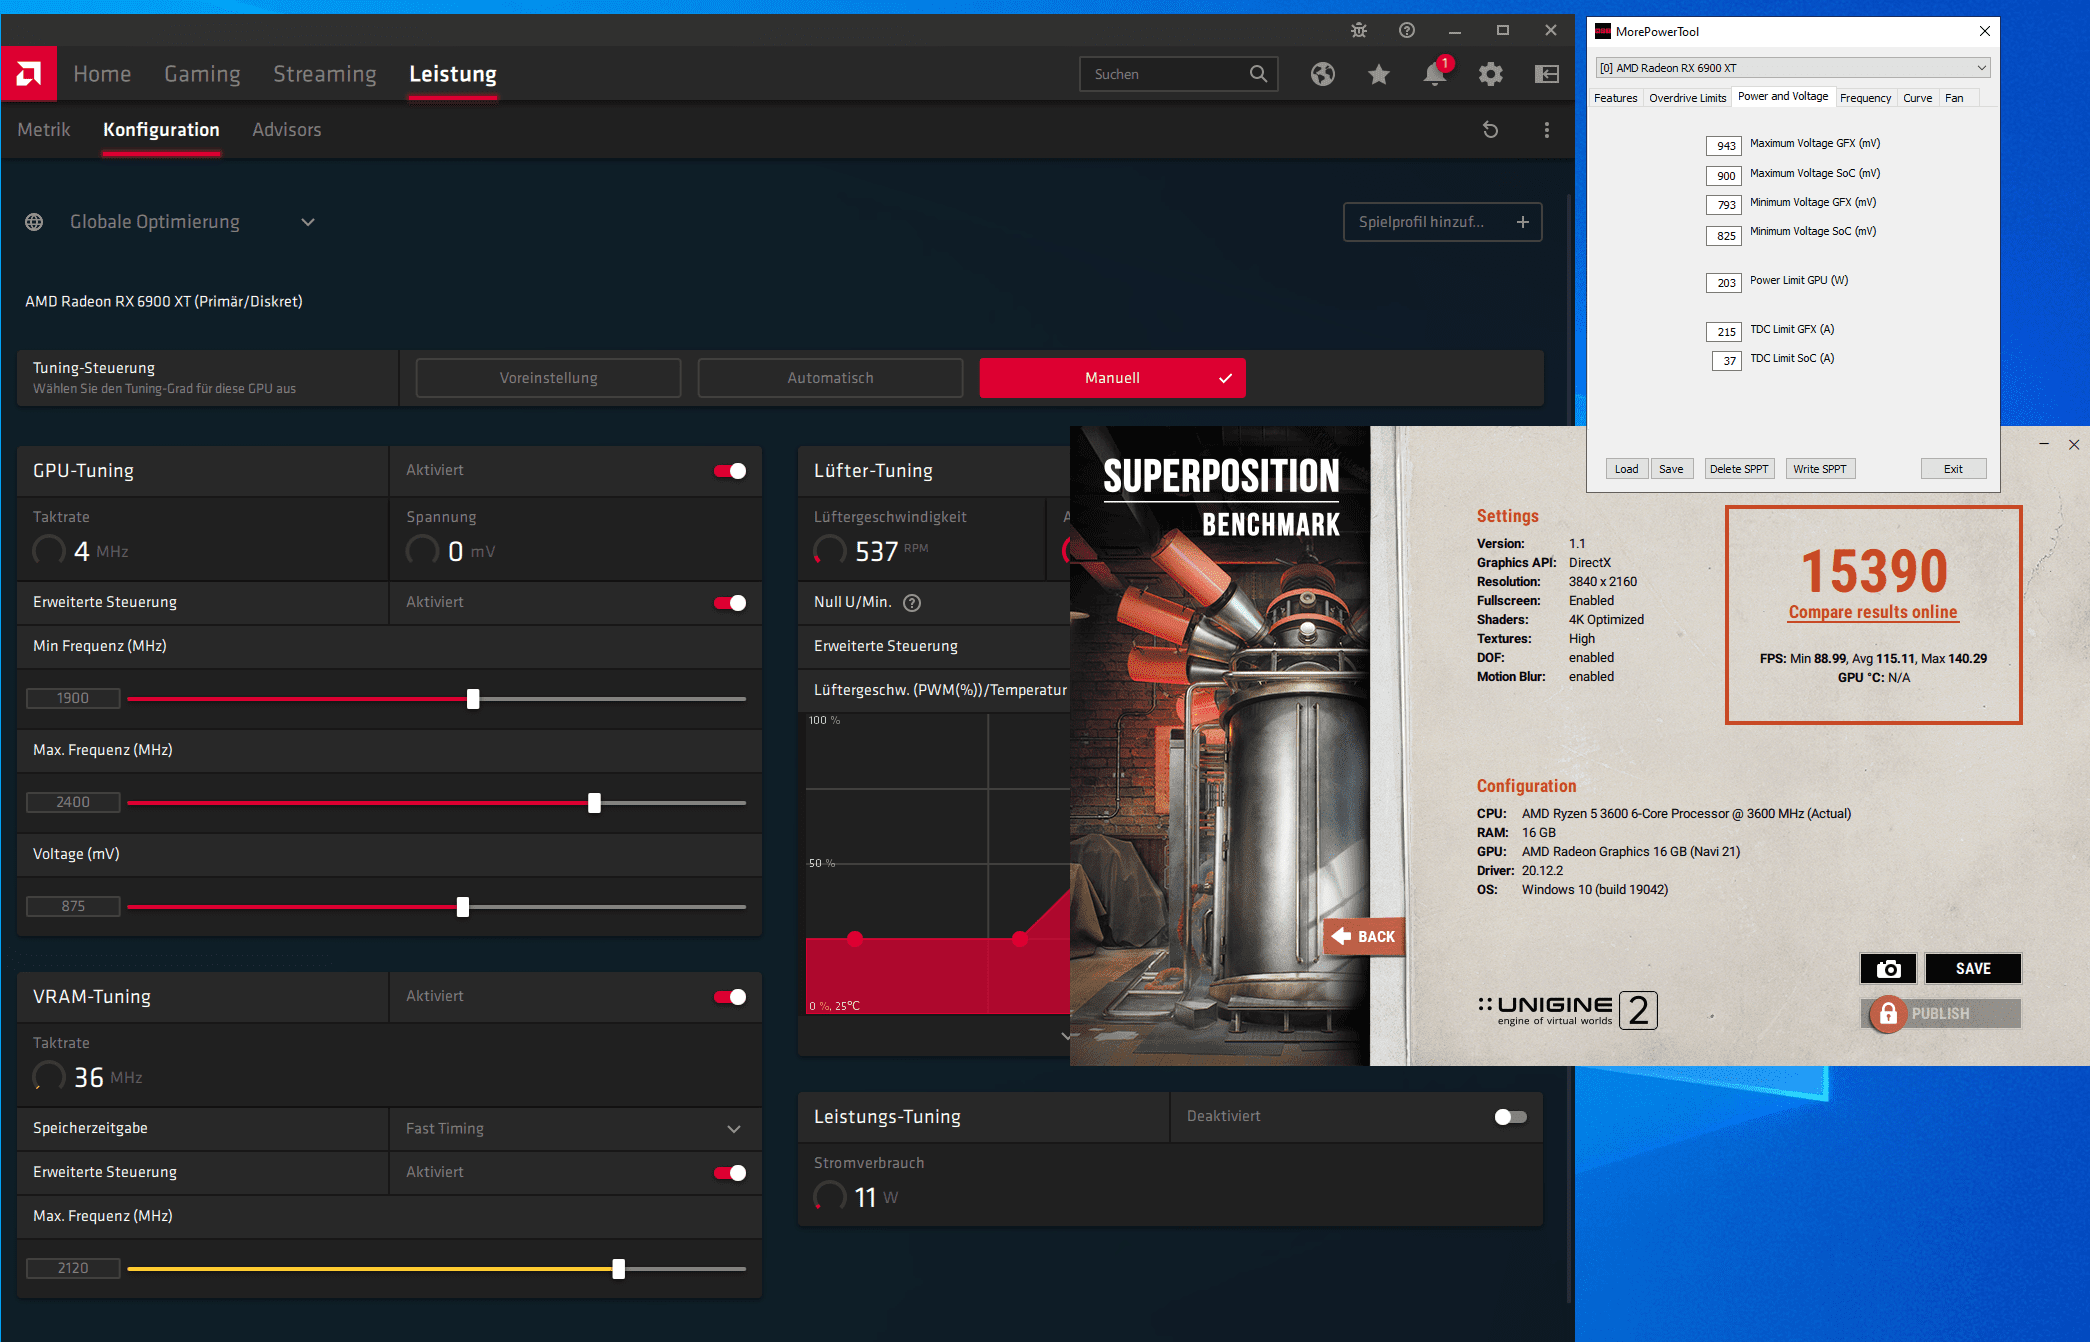This screenshot has width=2090, height=1342.
Task: Click the Min Frequenz 1900 value box
Action: [73, 698]
